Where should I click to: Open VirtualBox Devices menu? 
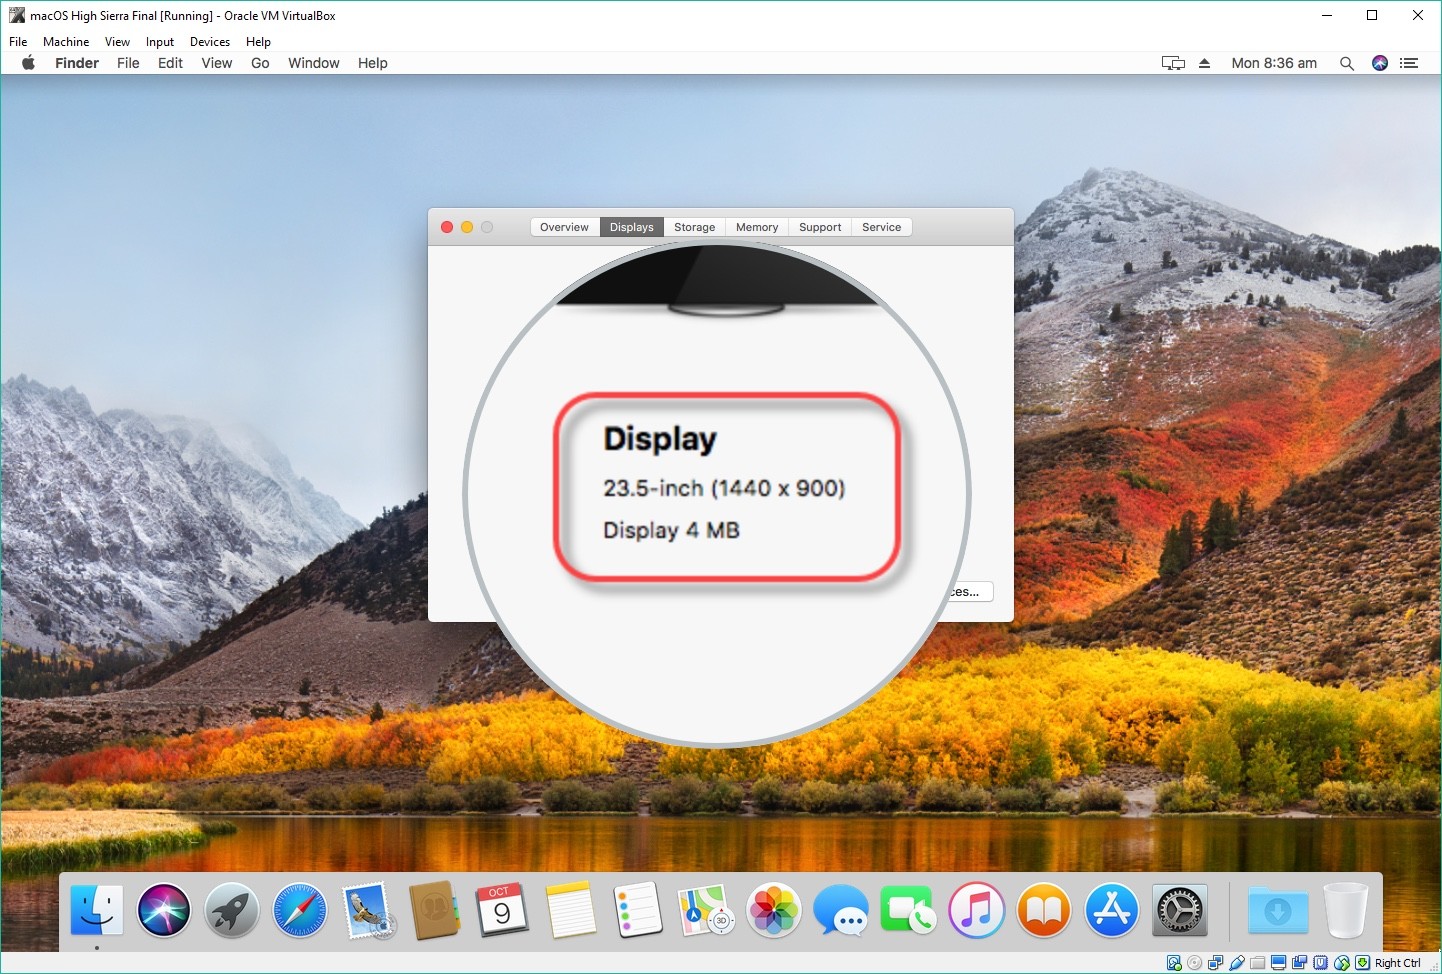pyautogui.click(x=210, y=42)
